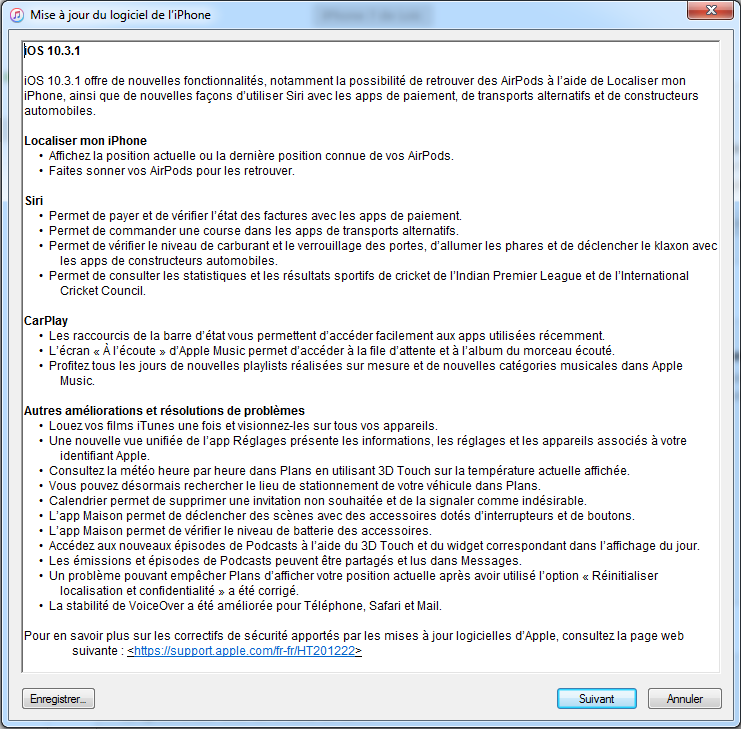Open the support.apple.com HT201222 link
Viewport: 741px width, 729px height.
point(244,651)
